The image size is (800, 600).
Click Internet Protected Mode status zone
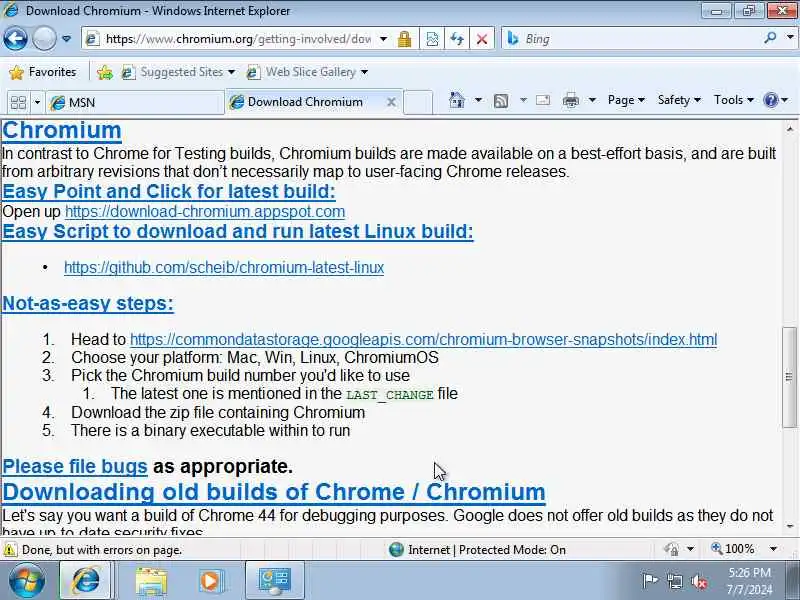(x=478, y=550)
